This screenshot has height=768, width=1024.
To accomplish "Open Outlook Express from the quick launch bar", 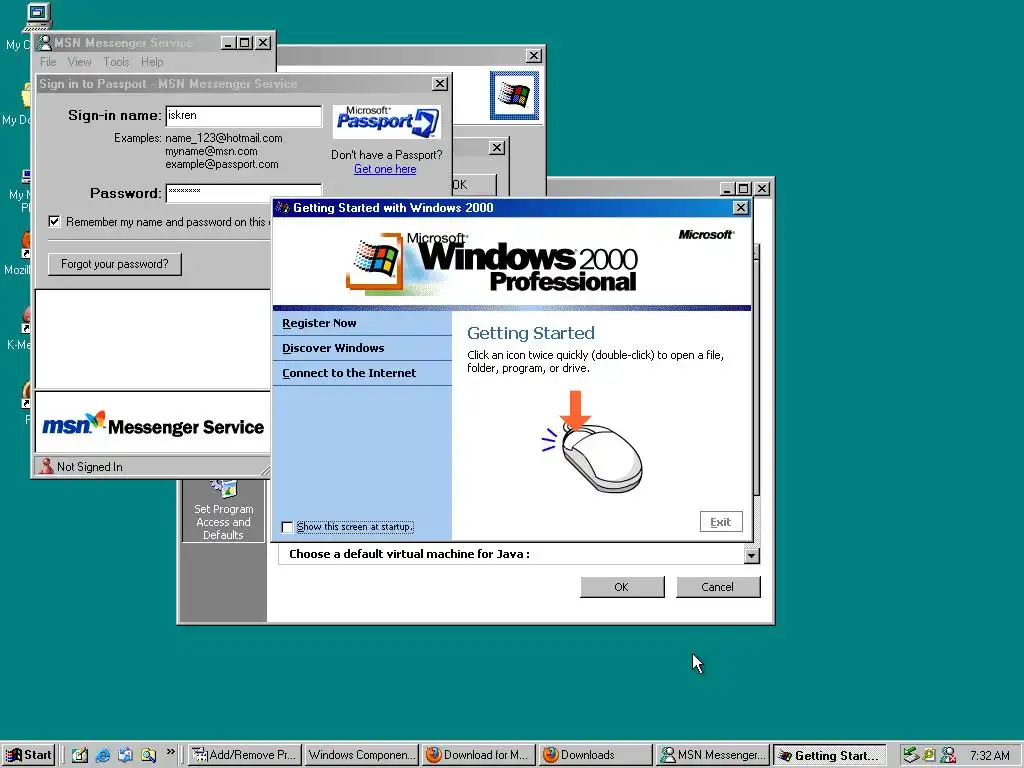I will (125, 755).
